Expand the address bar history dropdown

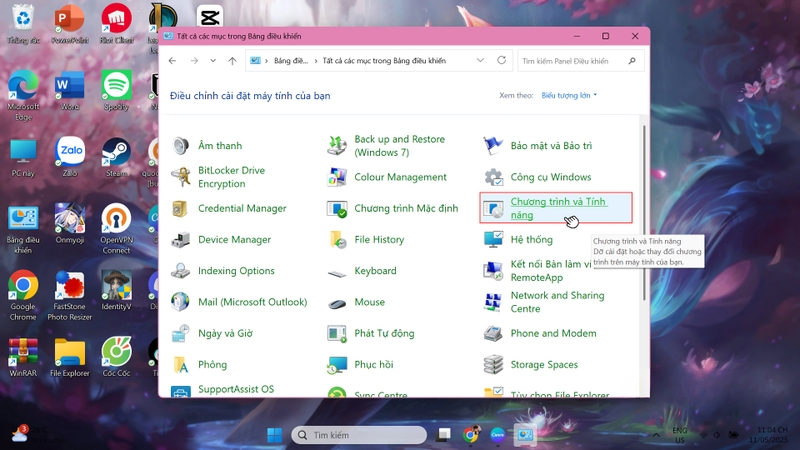pyautogui.click(x=480, y=60)
